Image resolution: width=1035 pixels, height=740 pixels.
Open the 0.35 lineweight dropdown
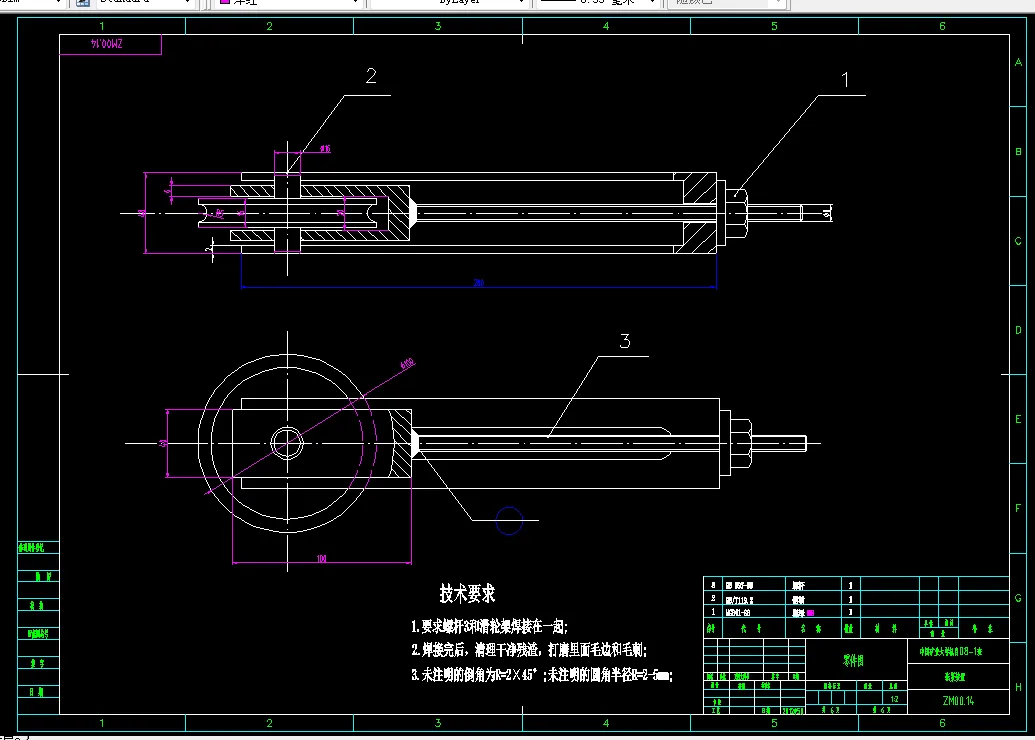point(599,3)
